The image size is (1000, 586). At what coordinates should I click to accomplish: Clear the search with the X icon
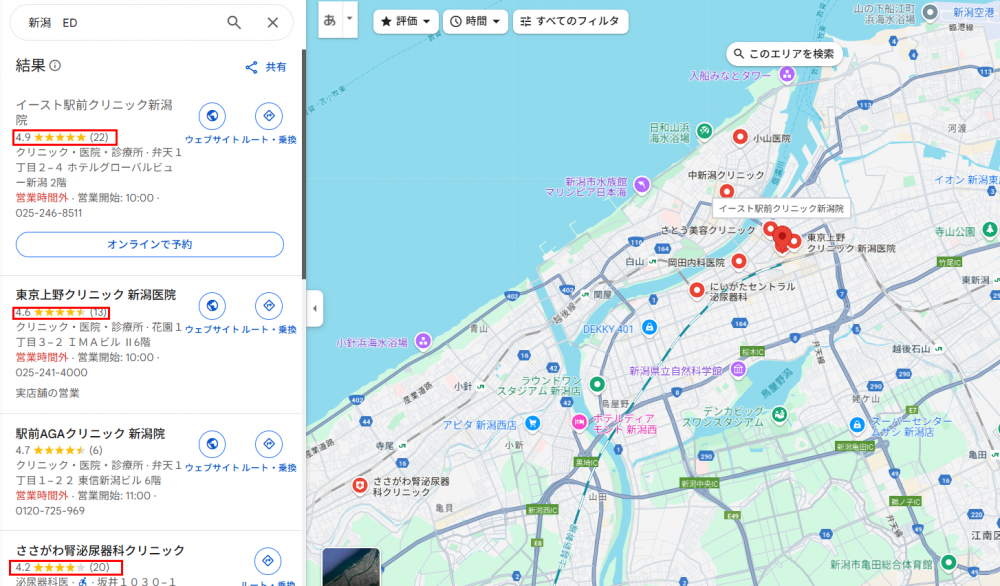pos(272,22)
